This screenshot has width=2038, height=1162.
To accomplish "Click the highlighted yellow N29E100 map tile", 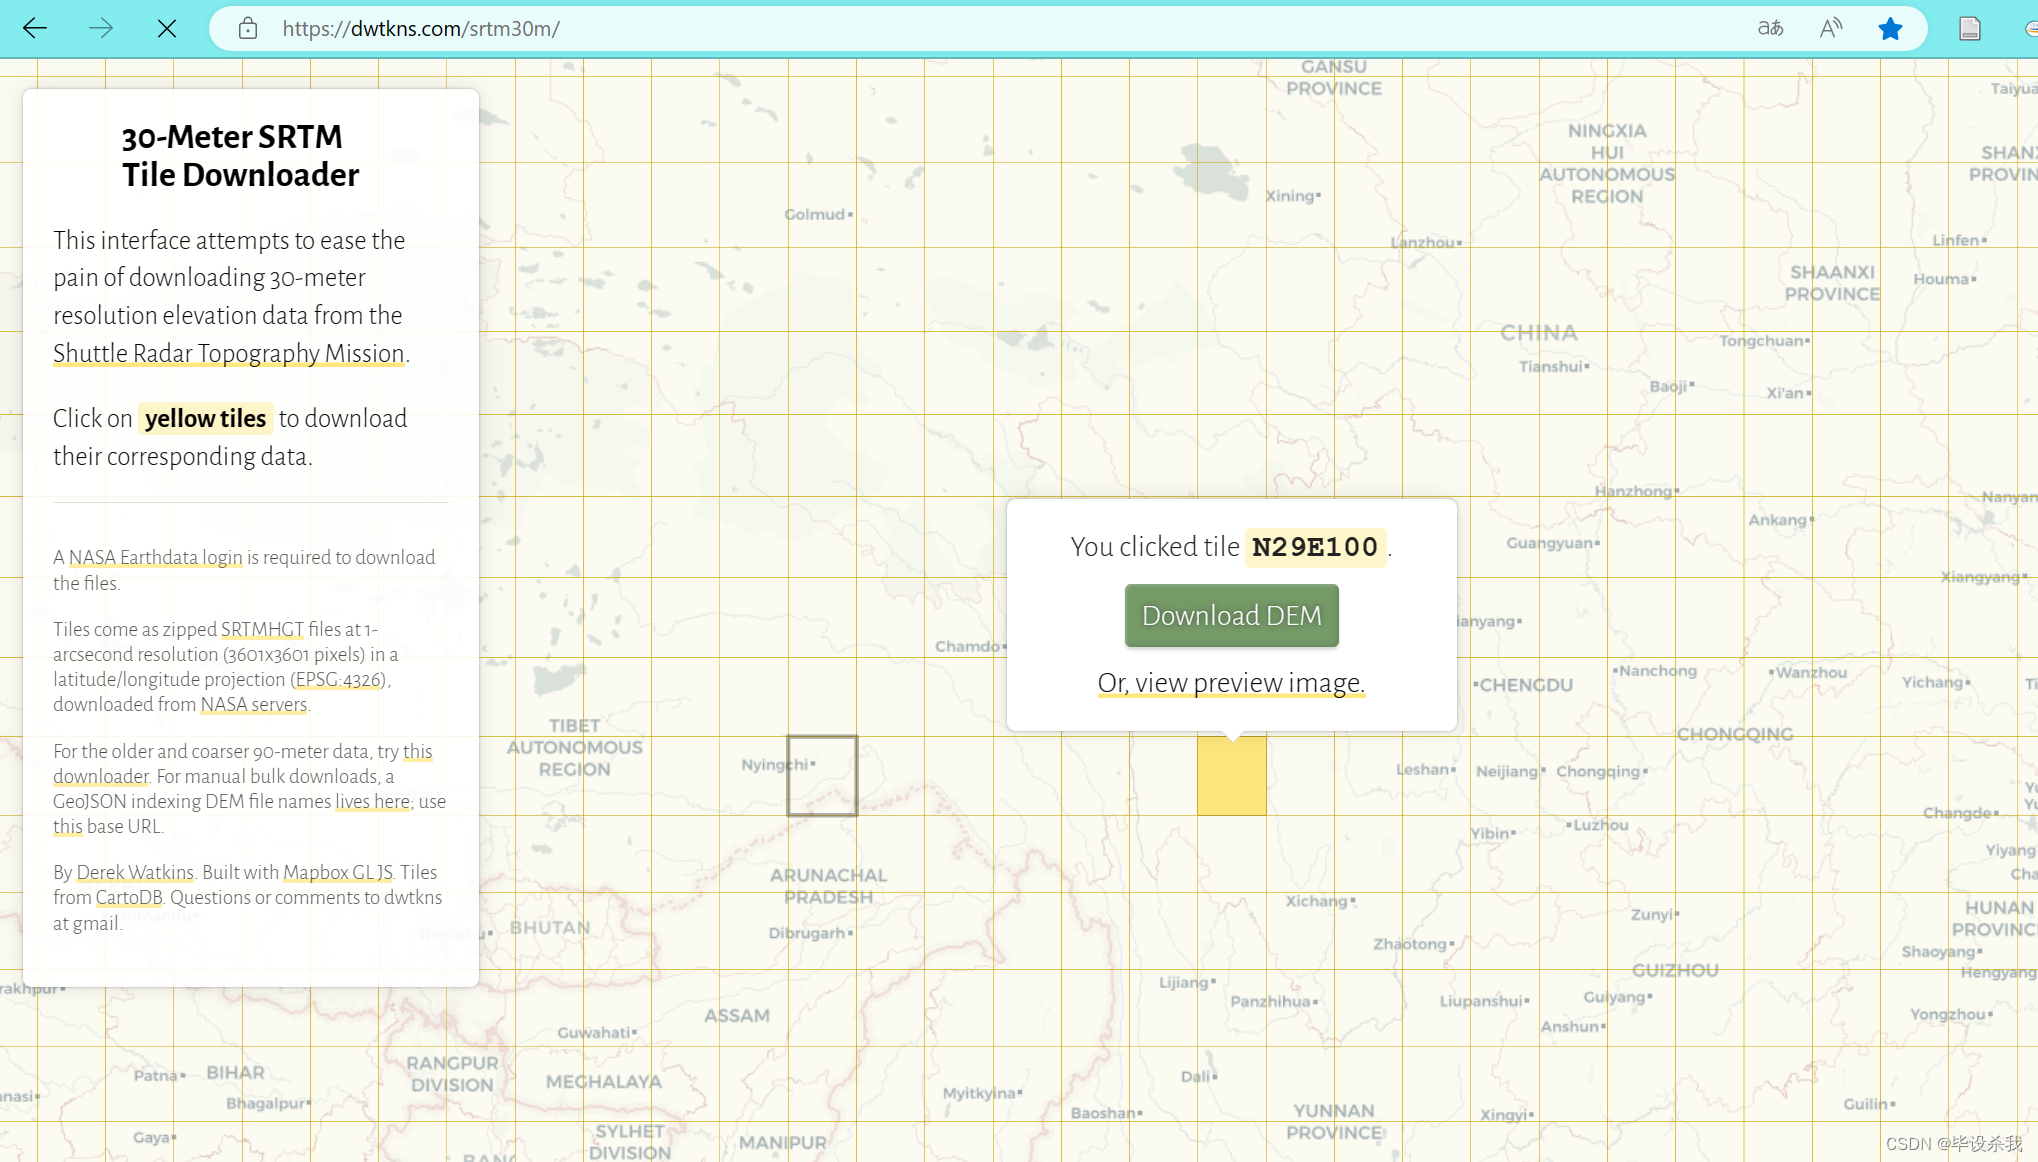I will [x=1231, y=780].
